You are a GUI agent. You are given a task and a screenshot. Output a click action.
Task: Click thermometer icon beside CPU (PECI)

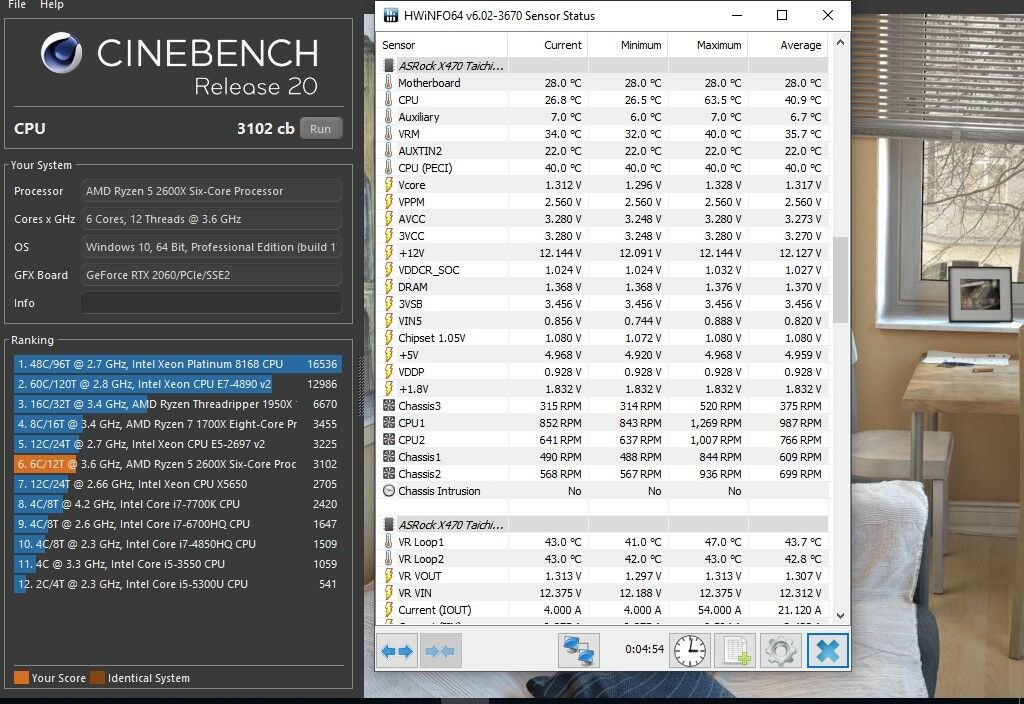(x=389, y=168)
